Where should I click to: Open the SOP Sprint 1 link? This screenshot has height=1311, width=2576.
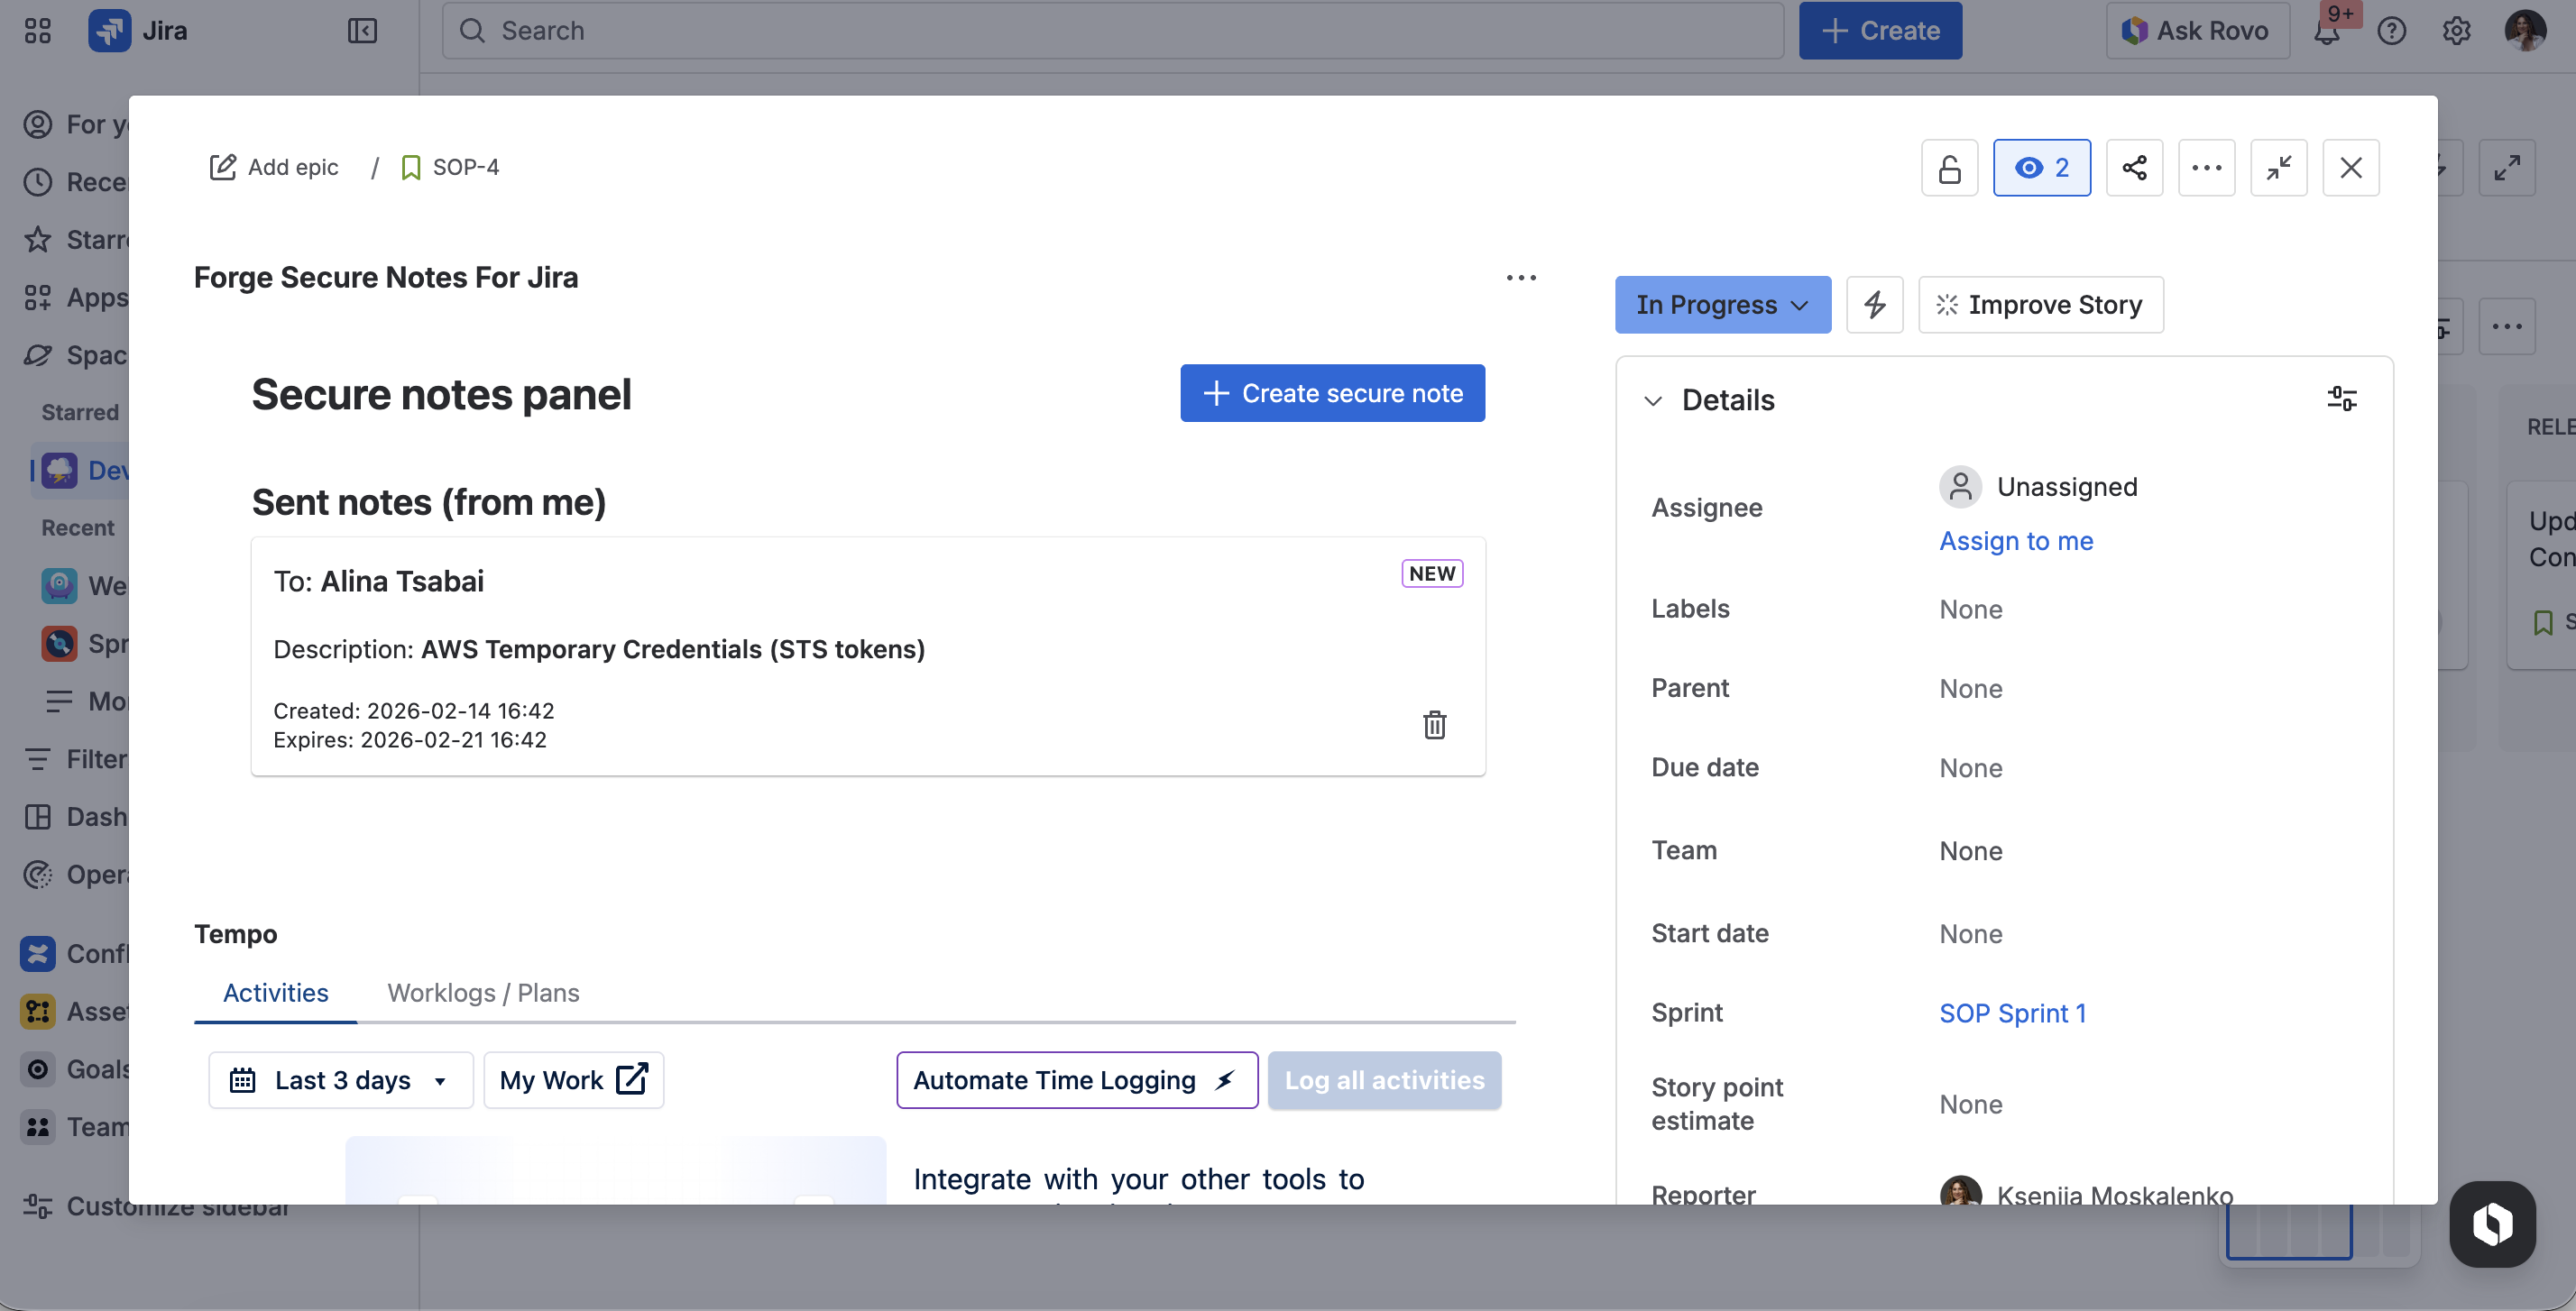tap(2012, 1014)
